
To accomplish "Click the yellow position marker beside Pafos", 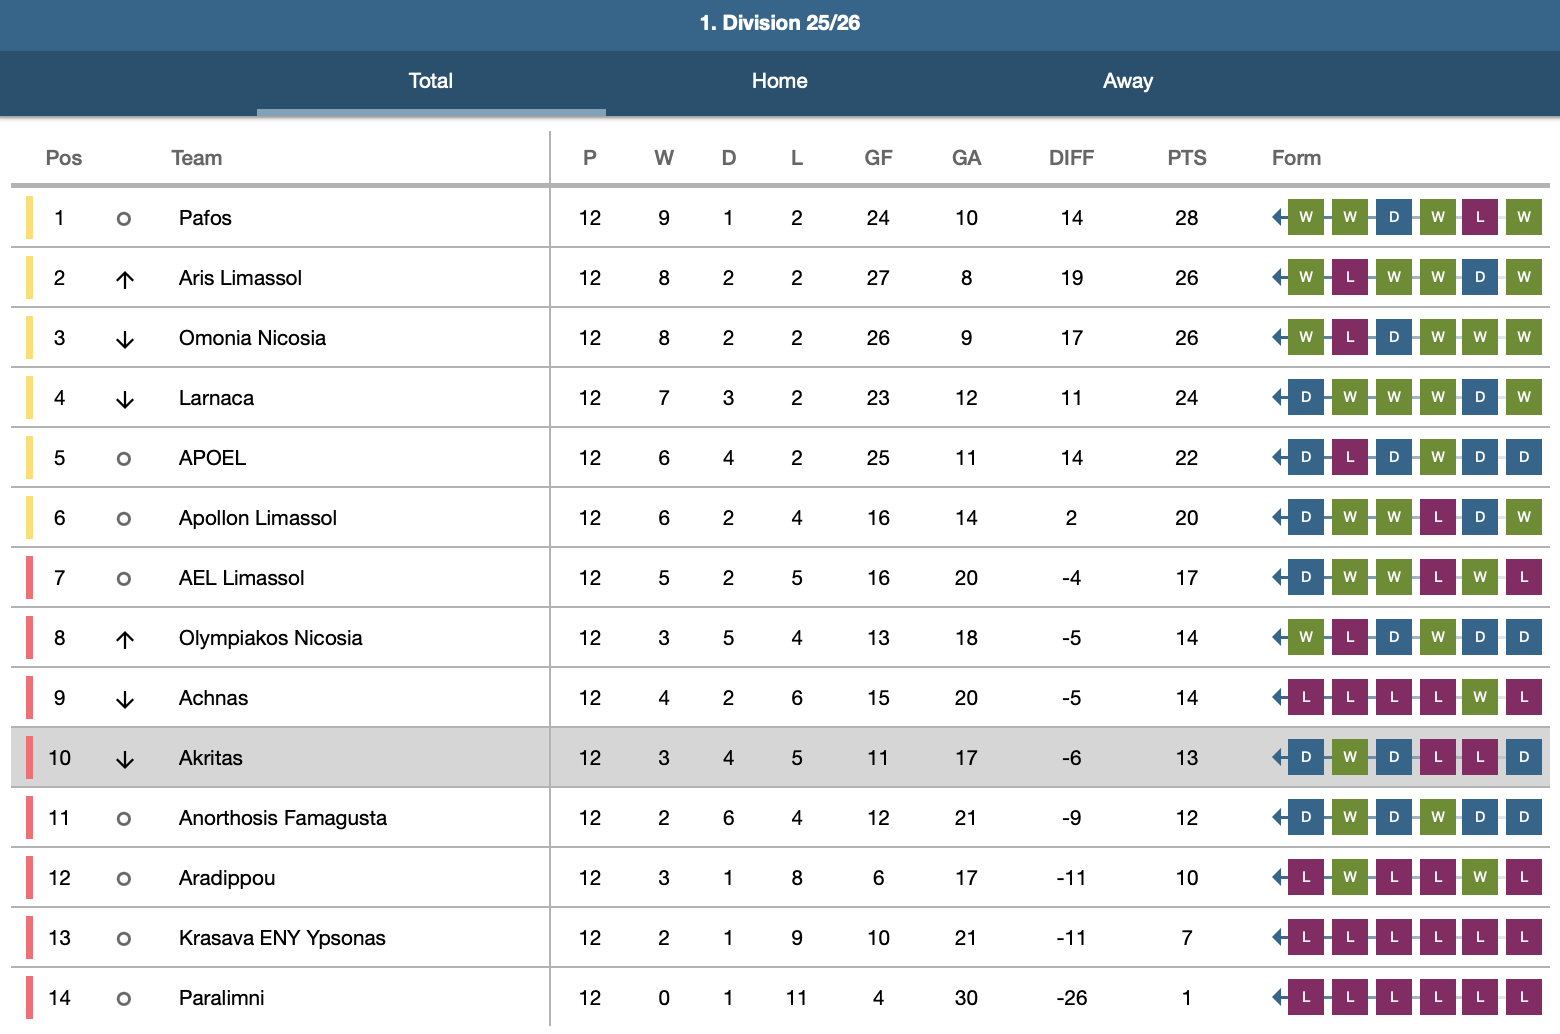I will click(x=29, y=217).
